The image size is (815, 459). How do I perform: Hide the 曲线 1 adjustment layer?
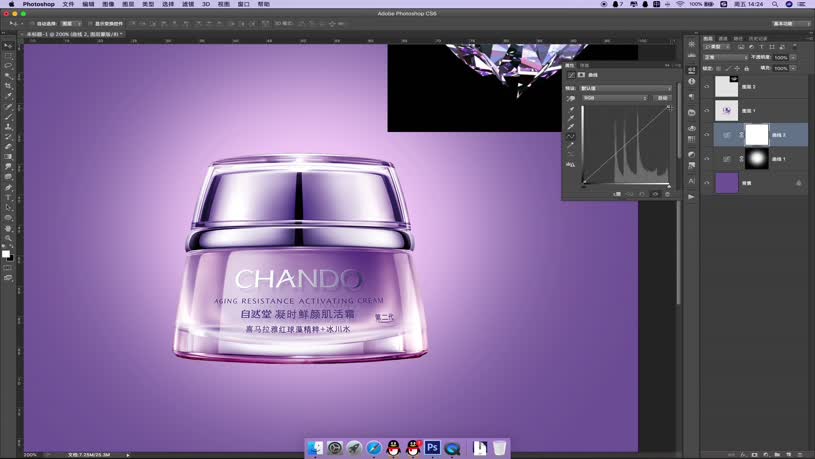[x=706, y=159]
